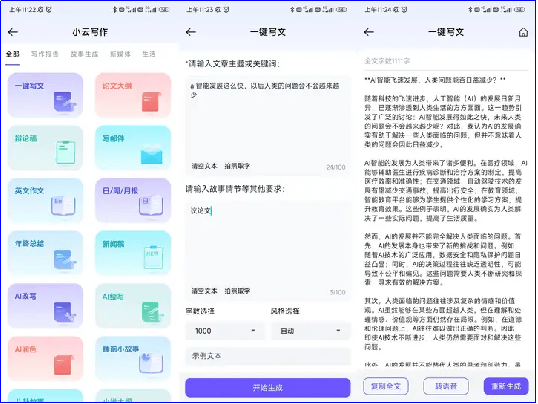The width and height of the screenshot is (538, 404).
Task: Open the 一键写文 card icon
Action: [x=64, y=102]
